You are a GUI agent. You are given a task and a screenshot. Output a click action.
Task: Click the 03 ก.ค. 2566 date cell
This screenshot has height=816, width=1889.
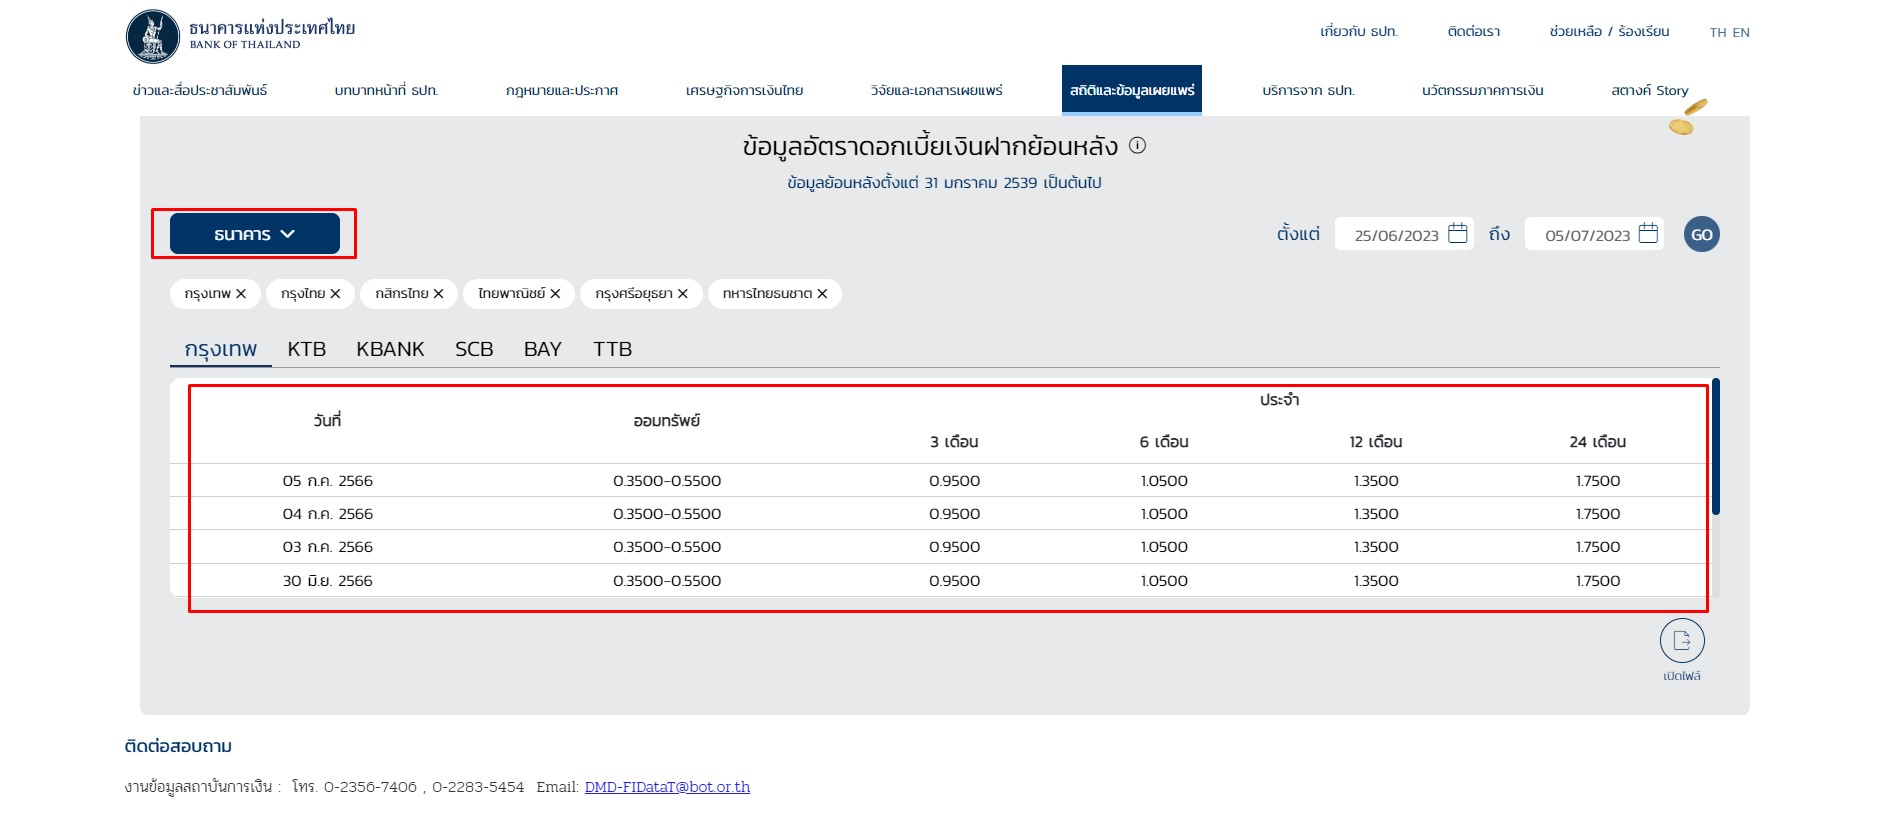tap(327, 547)
